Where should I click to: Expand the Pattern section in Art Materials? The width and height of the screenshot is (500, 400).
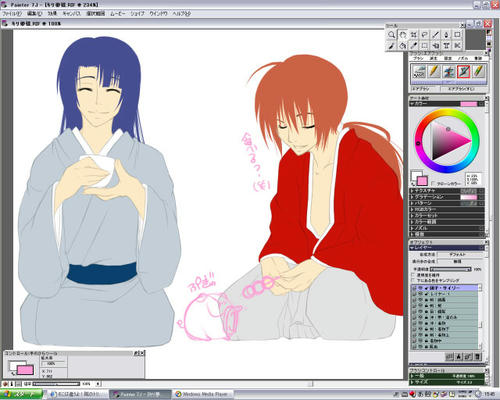coord(447,203)
